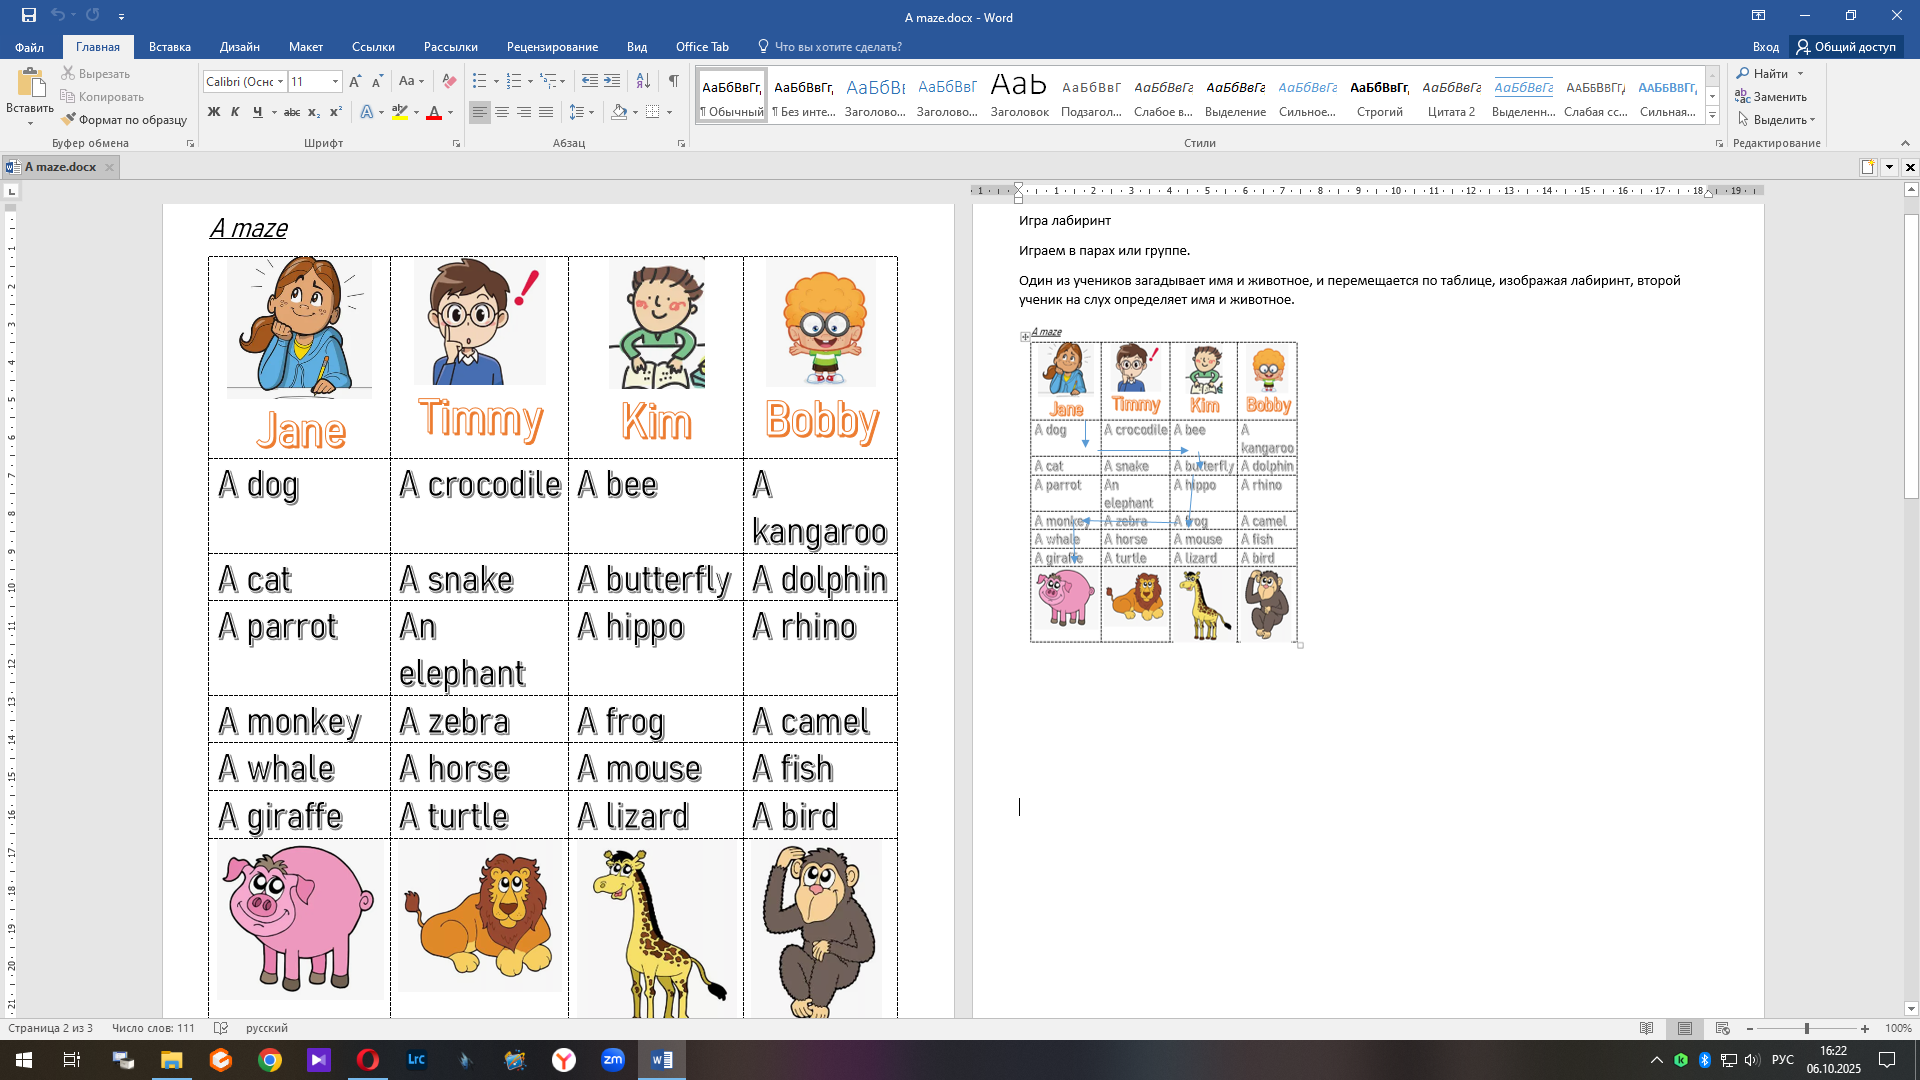Screen dimensions: 1920x1080
Task: Click the save icon in title bar
Action: (x=28, y=16)
